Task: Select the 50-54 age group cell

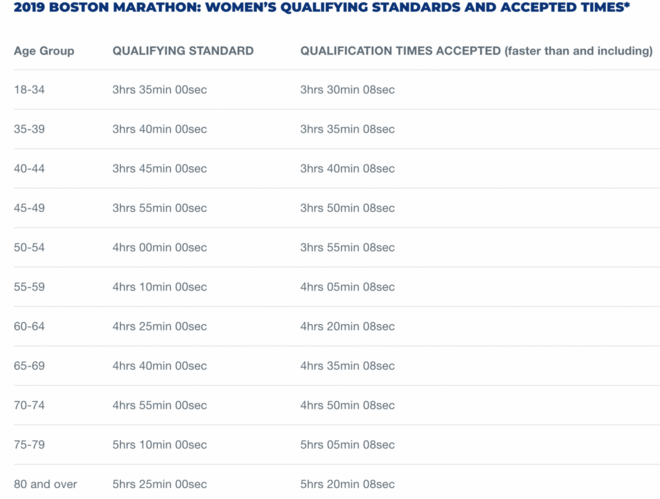Action: point(29,247)
